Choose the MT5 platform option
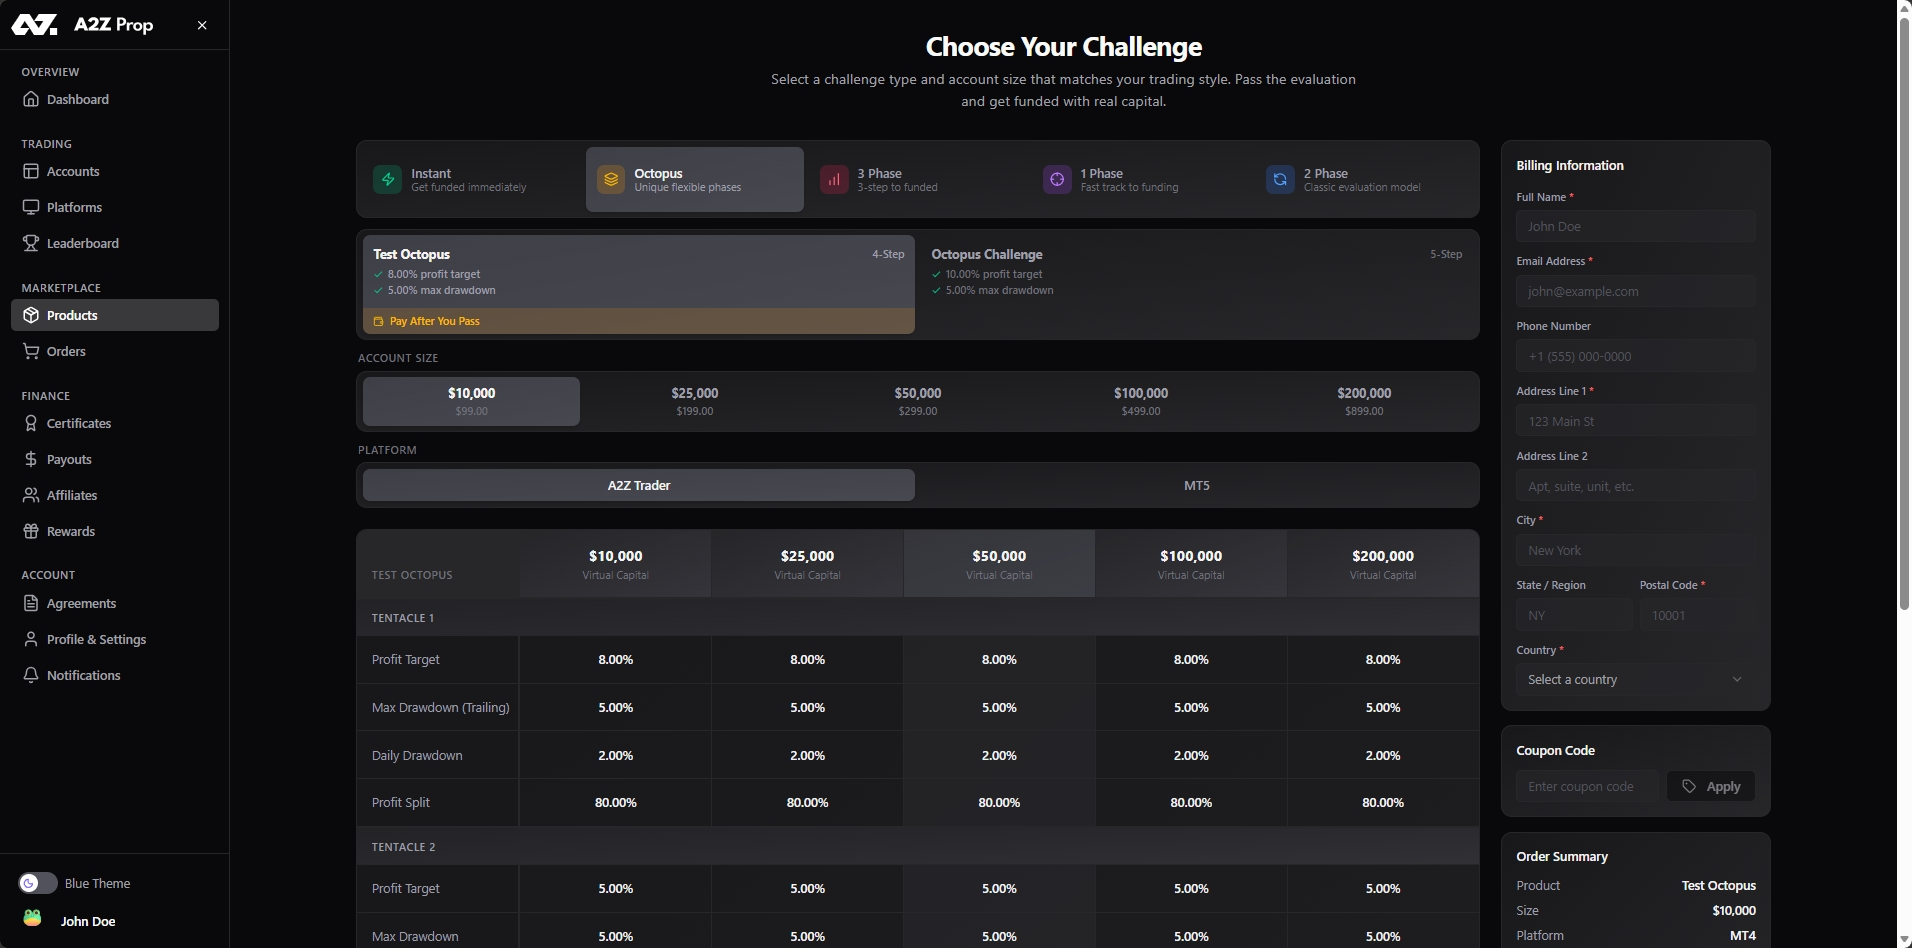Viewport: 1912px width, 948px height. pos(1196,485)
